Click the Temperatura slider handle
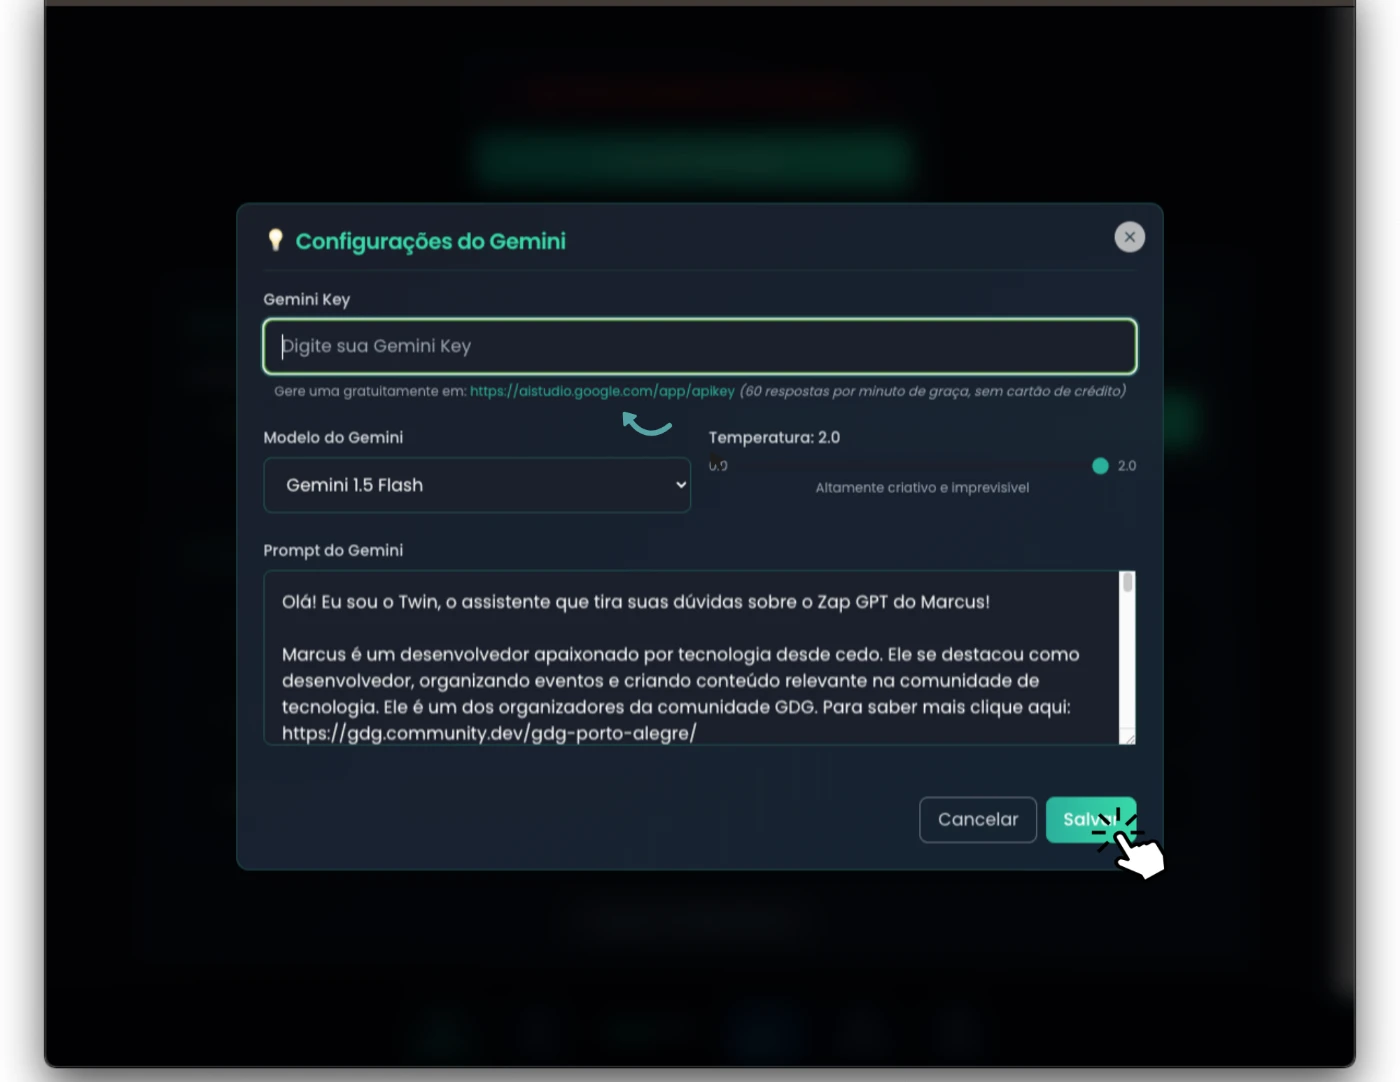The height and width of the screenshot is (1082, 1400). (x=1100, y=466)
